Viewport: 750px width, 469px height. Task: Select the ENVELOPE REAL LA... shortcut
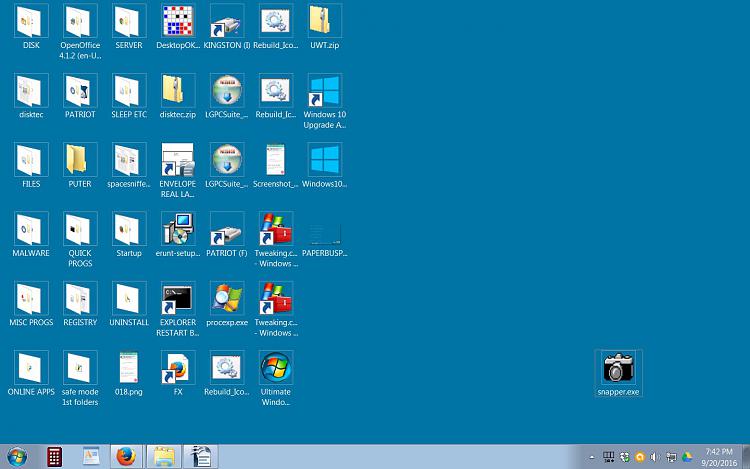(178, 160)
